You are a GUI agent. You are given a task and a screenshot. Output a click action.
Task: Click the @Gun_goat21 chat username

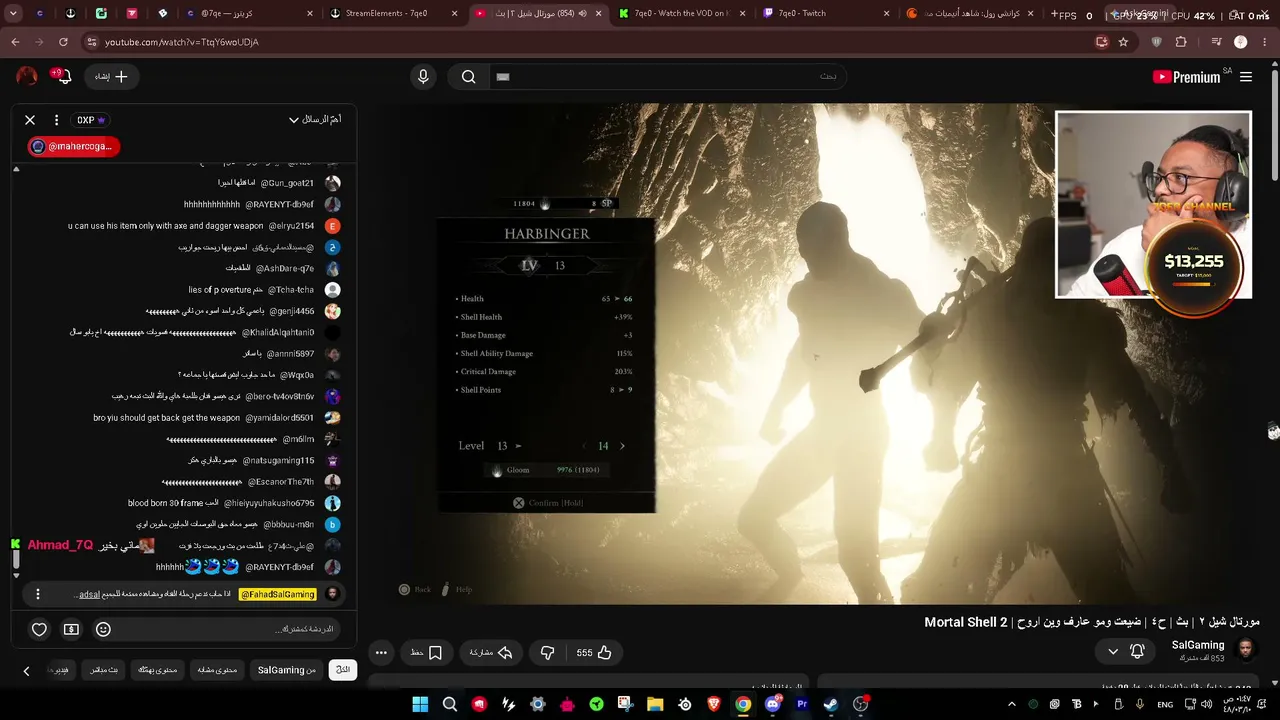click(x=287, y=183)
